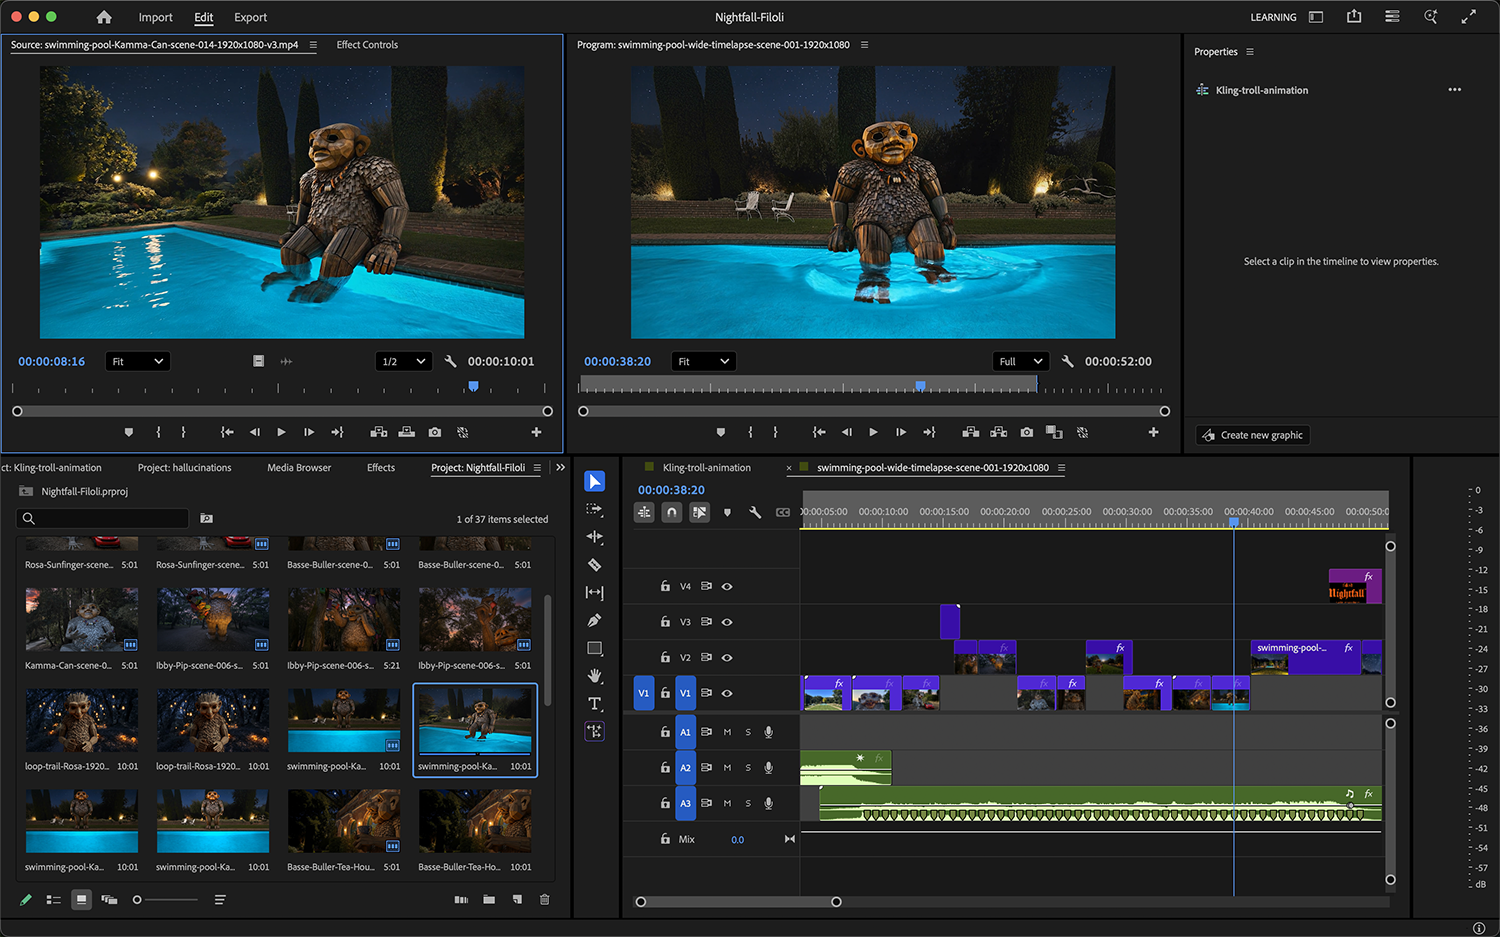The width and height of the screenshot is (1500, 937).
Task: Activate the Ripple Edit tool
Action: point(594,537)
